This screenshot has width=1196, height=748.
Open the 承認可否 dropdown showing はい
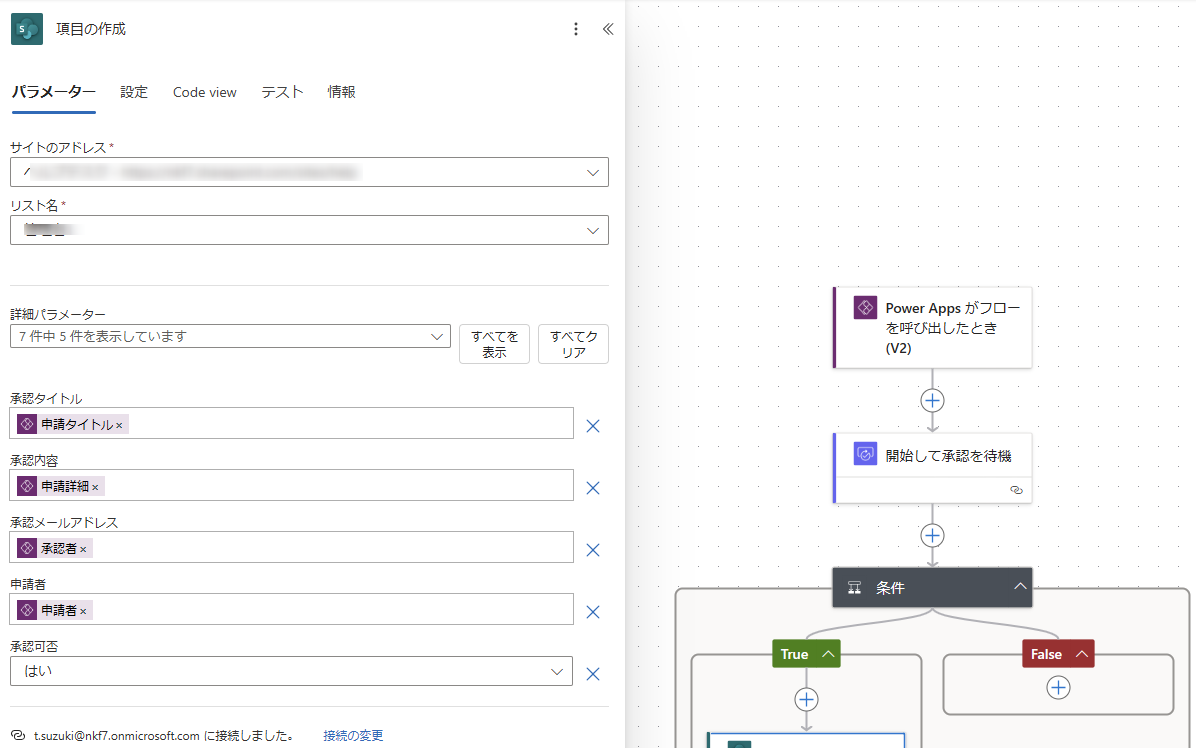pyautogui.click(x=557, y=672)
